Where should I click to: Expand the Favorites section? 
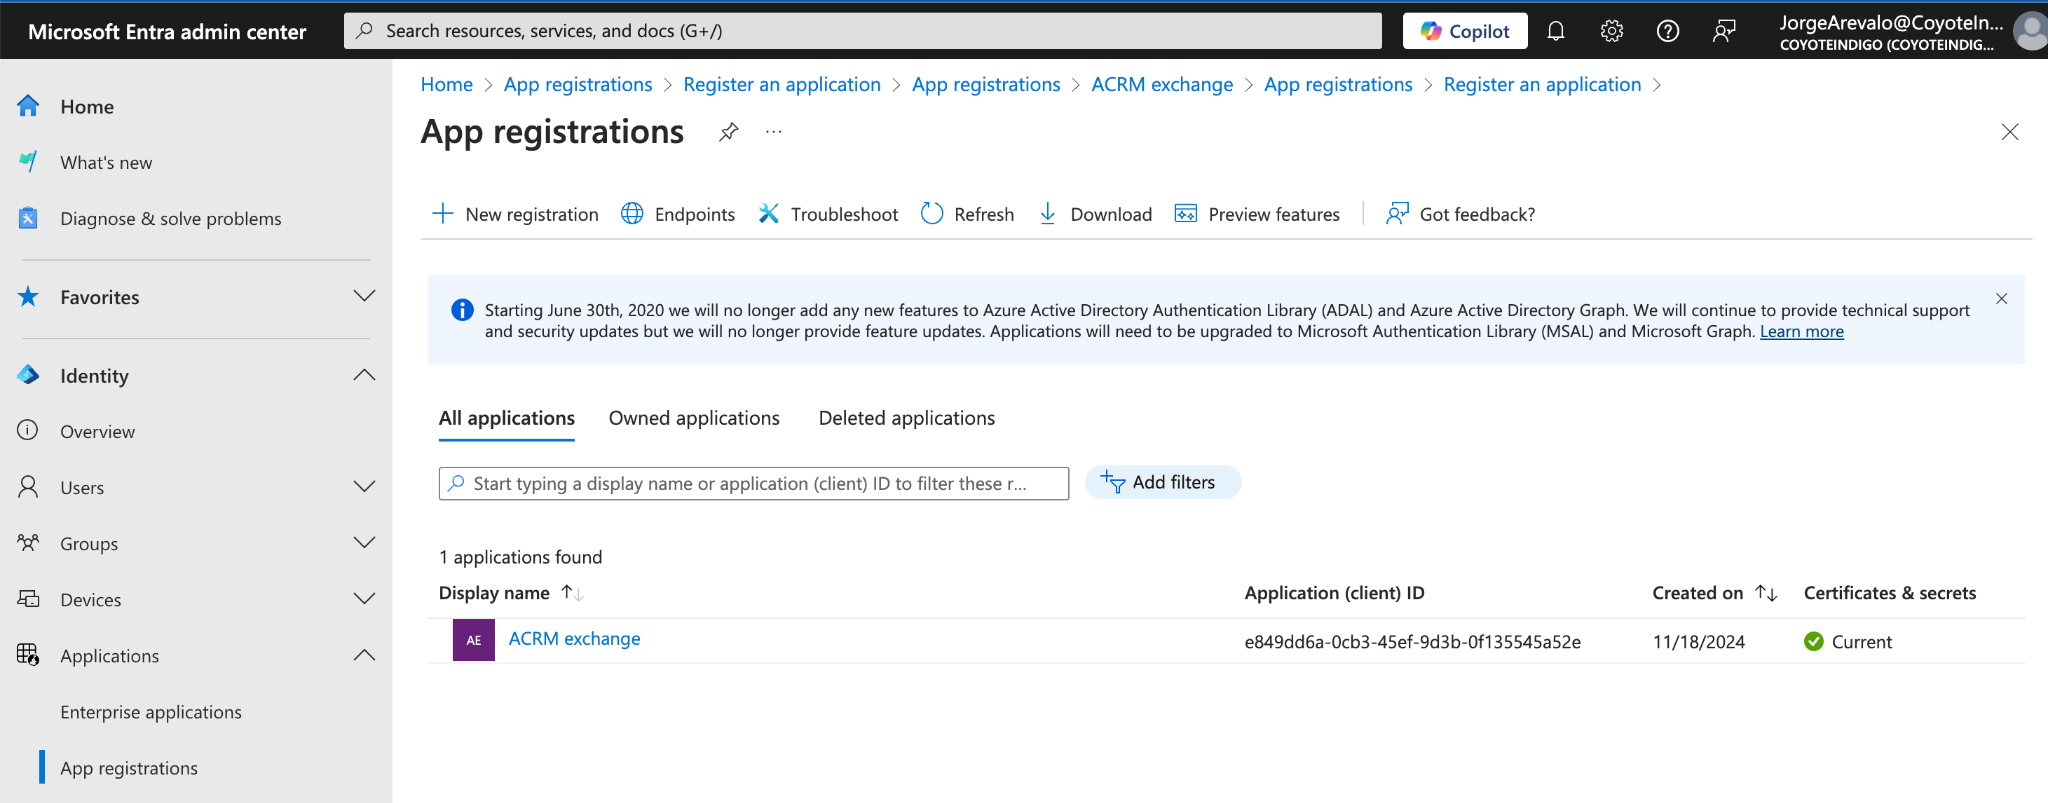coord(364,296)
